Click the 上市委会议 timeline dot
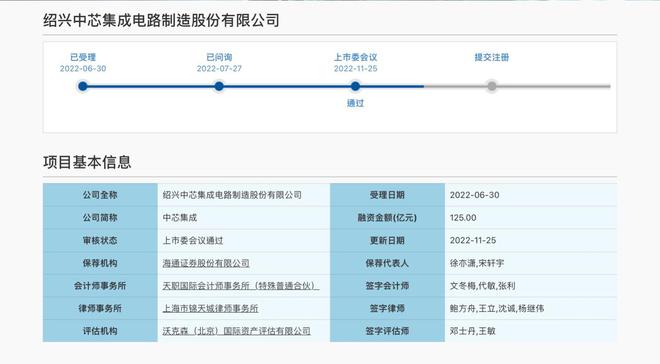Viewport: 660px width, 364px height. (x=355, y=86)
